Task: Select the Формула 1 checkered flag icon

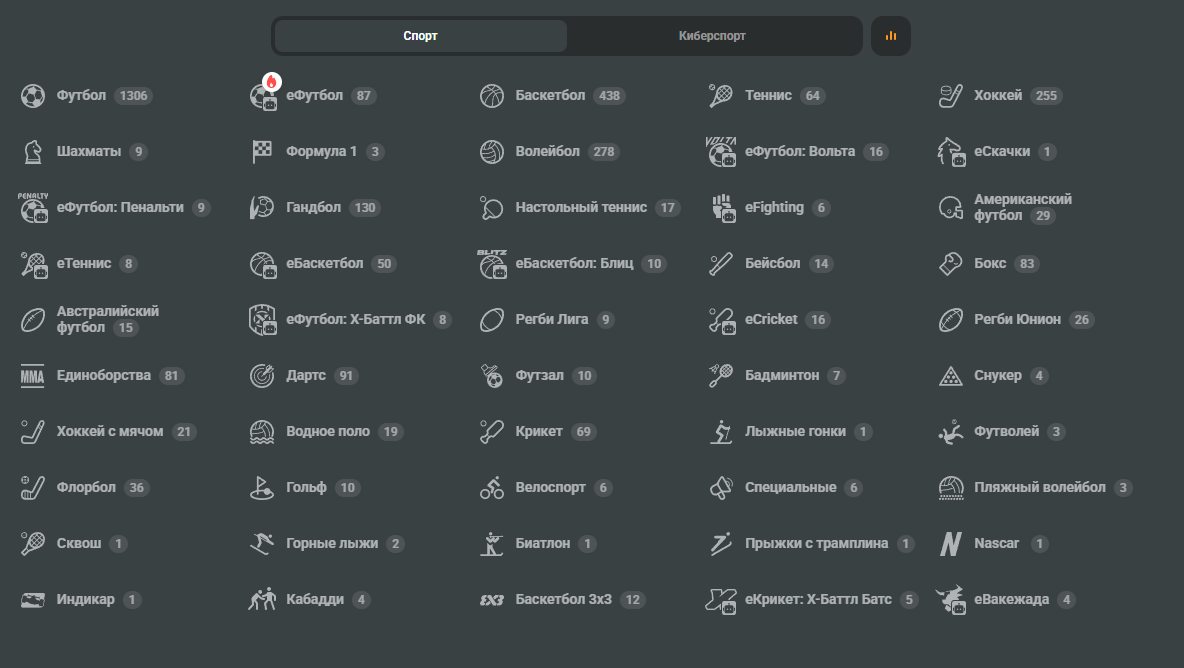Action: tap(261, 152)
